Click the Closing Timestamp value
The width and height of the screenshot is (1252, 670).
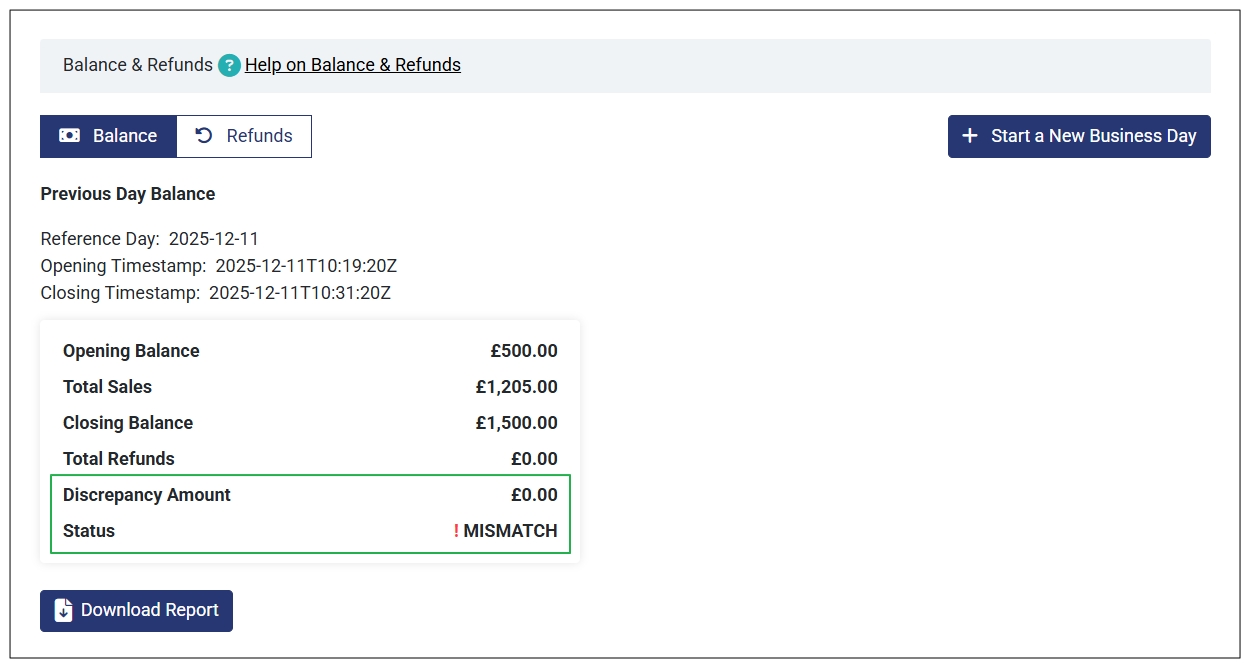(299, 293)
